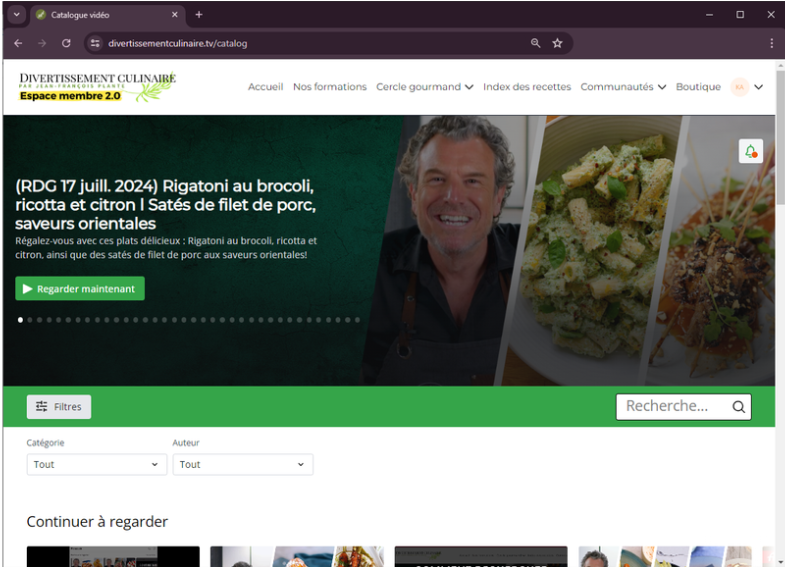
Task: Open Nos formations page
Action: 330,87
